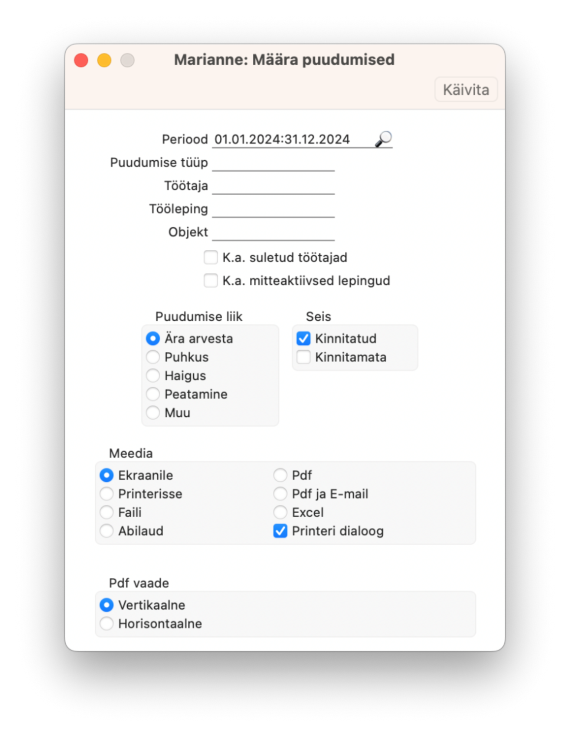Click the magnifier icon next to Periood
This screenshot has height=737, width=570.
tap(383, 139)
